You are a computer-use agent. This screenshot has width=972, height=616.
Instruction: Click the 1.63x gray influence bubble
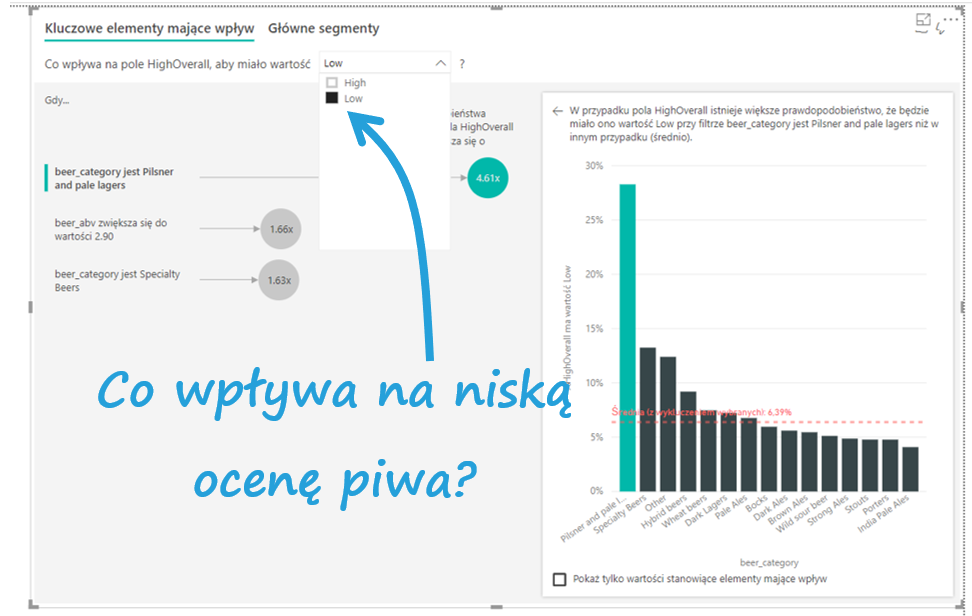tap(278, 281)
